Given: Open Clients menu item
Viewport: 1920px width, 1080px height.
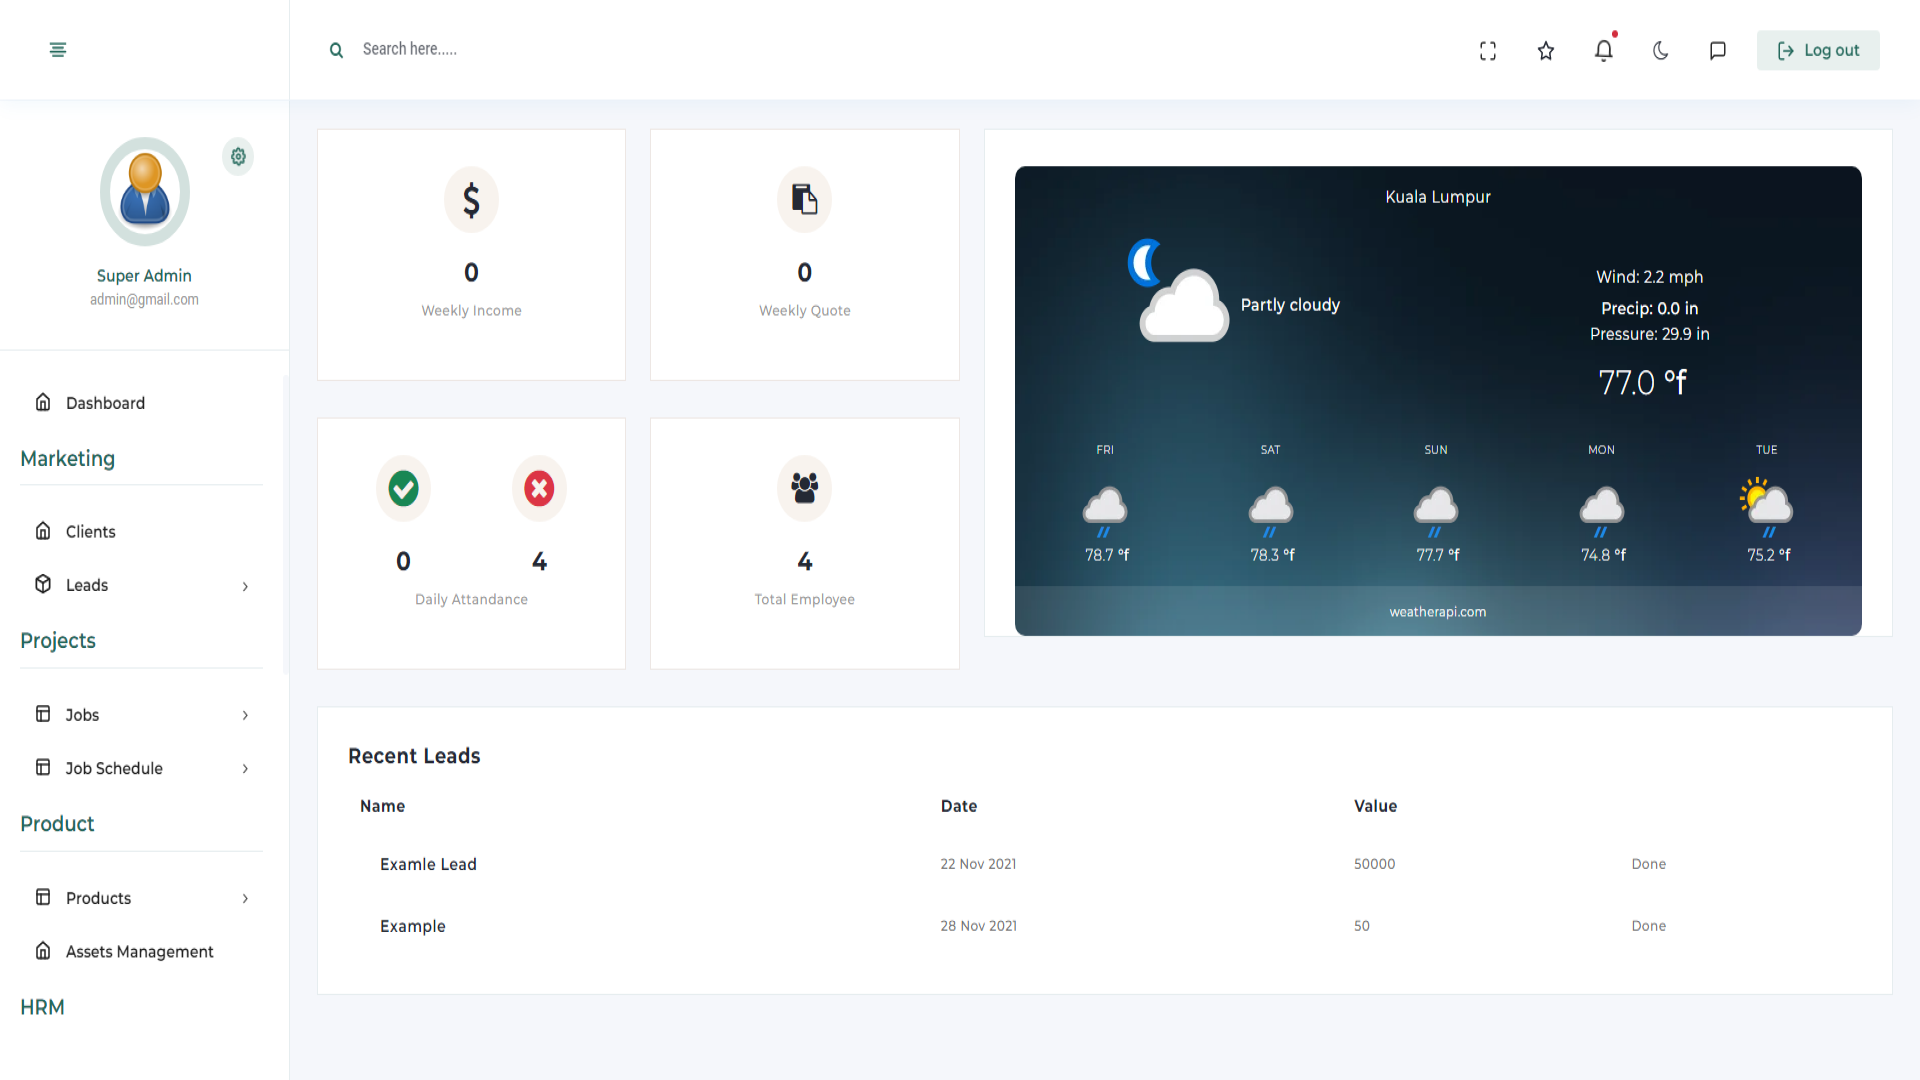Looking at the screenshot, I should (90, 532).
